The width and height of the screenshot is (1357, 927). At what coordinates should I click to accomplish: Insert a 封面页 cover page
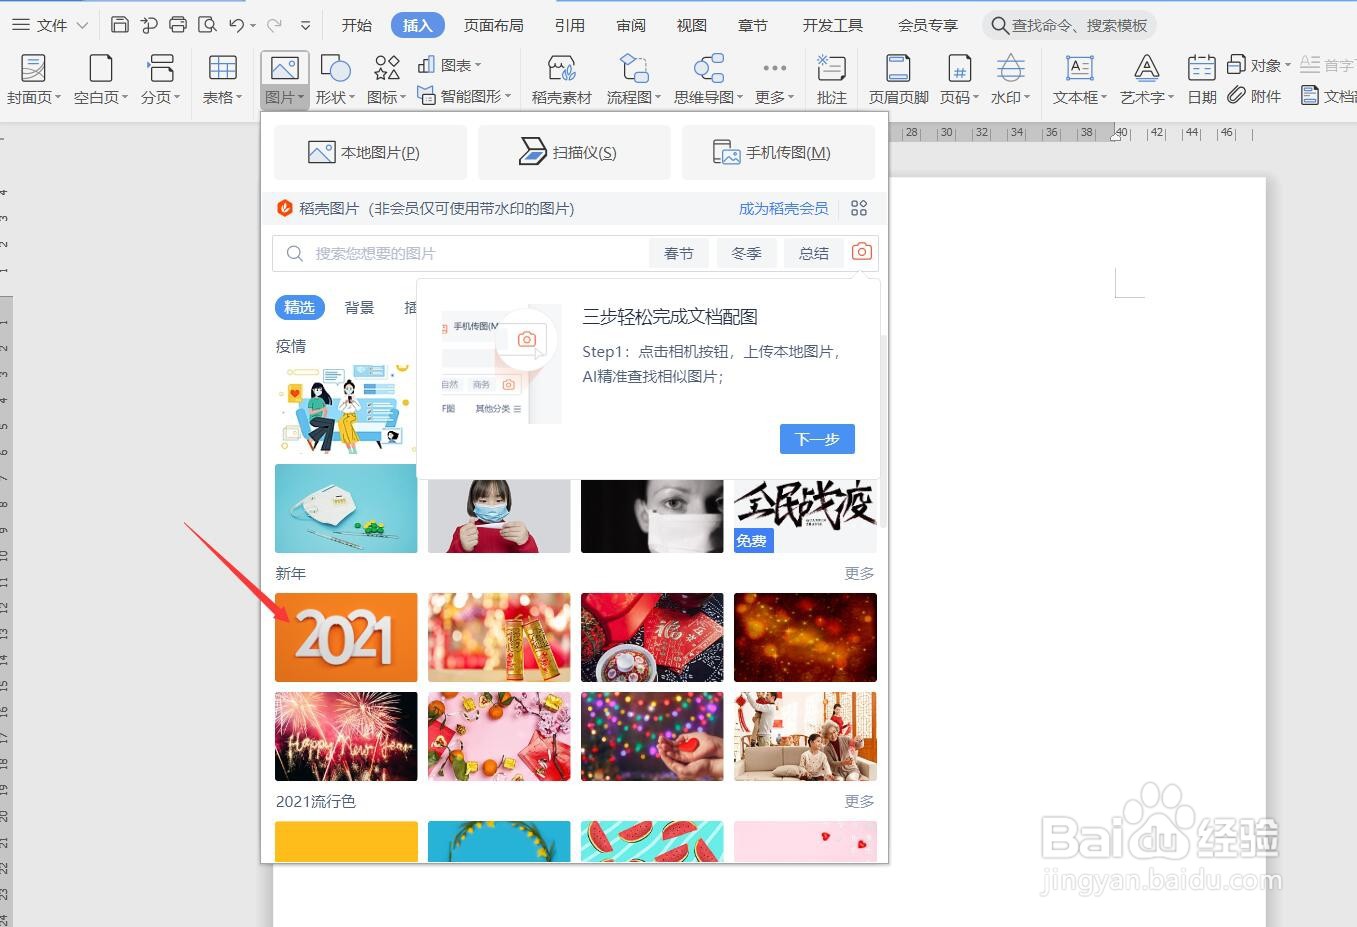(x=33, y=78)
